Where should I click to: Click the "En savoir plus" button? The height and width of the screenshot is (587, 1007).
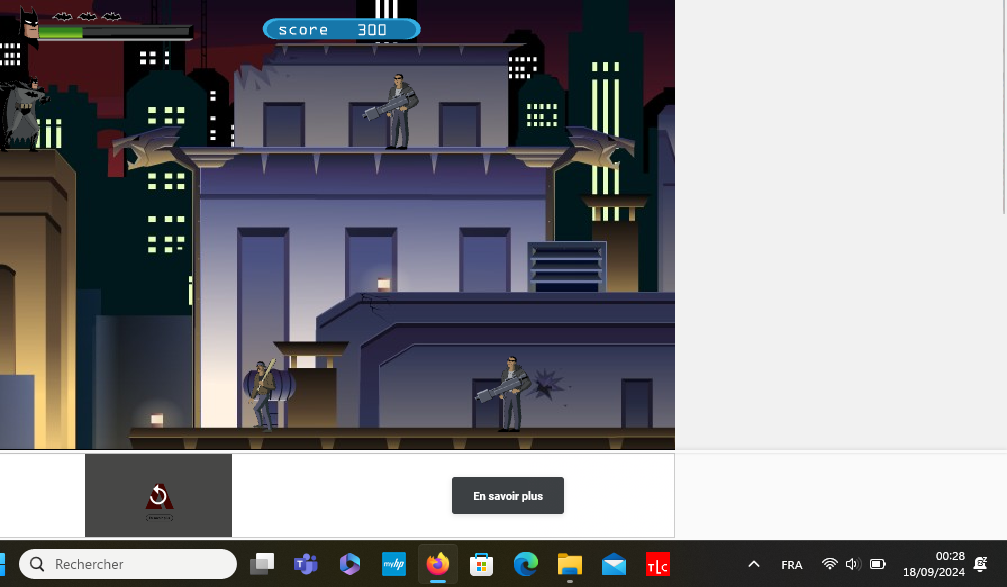point(507,496)
